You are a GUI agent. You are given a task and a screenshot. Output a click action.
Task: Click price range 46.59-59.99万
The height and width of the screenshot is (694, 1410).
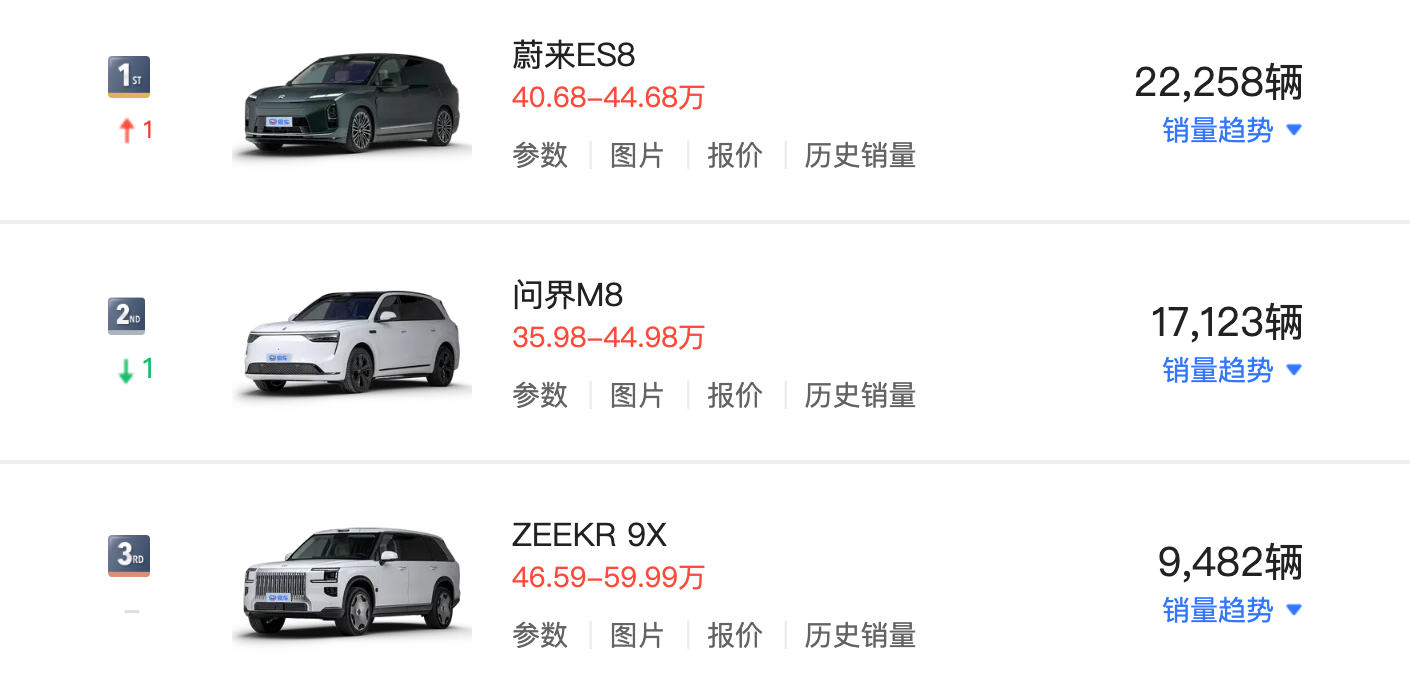[608, 578]
